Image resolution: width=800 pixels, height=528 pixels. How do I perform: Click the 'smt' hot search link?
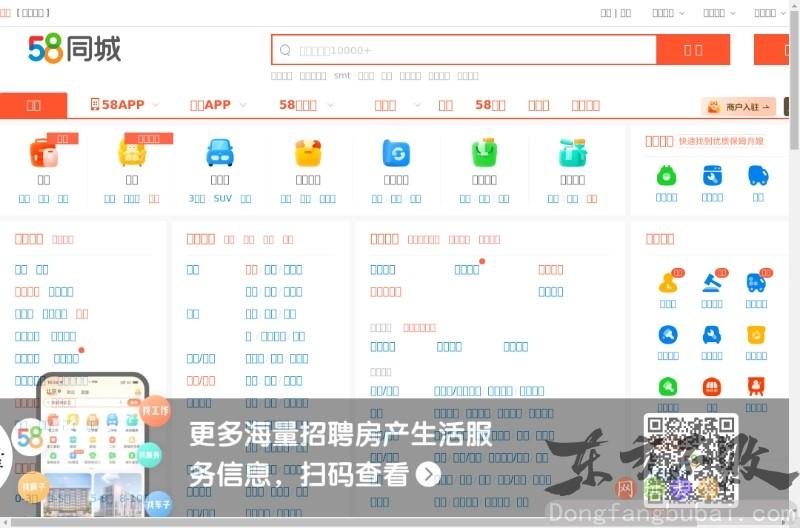tap(342, 76)
